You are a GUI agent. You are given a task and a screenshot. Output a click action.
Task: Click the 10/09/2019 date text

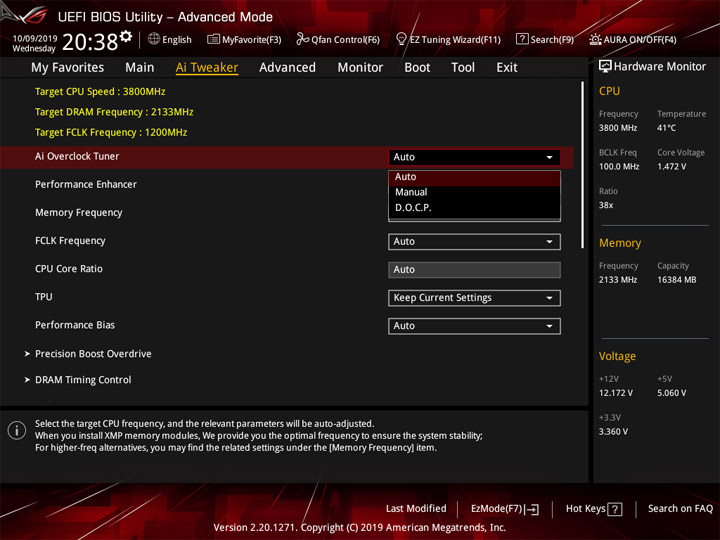(35, 39)
